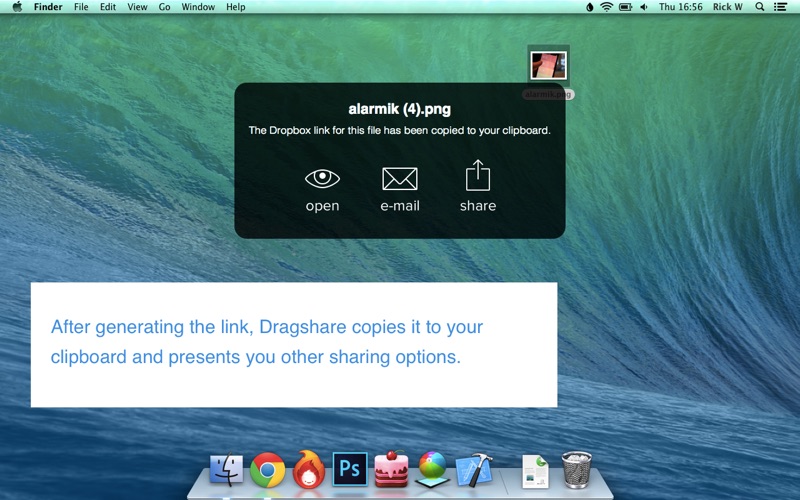800x500 pixels.
Task: Select the alarmik.png desktop file thumbnail
Action: click(549, 65)
